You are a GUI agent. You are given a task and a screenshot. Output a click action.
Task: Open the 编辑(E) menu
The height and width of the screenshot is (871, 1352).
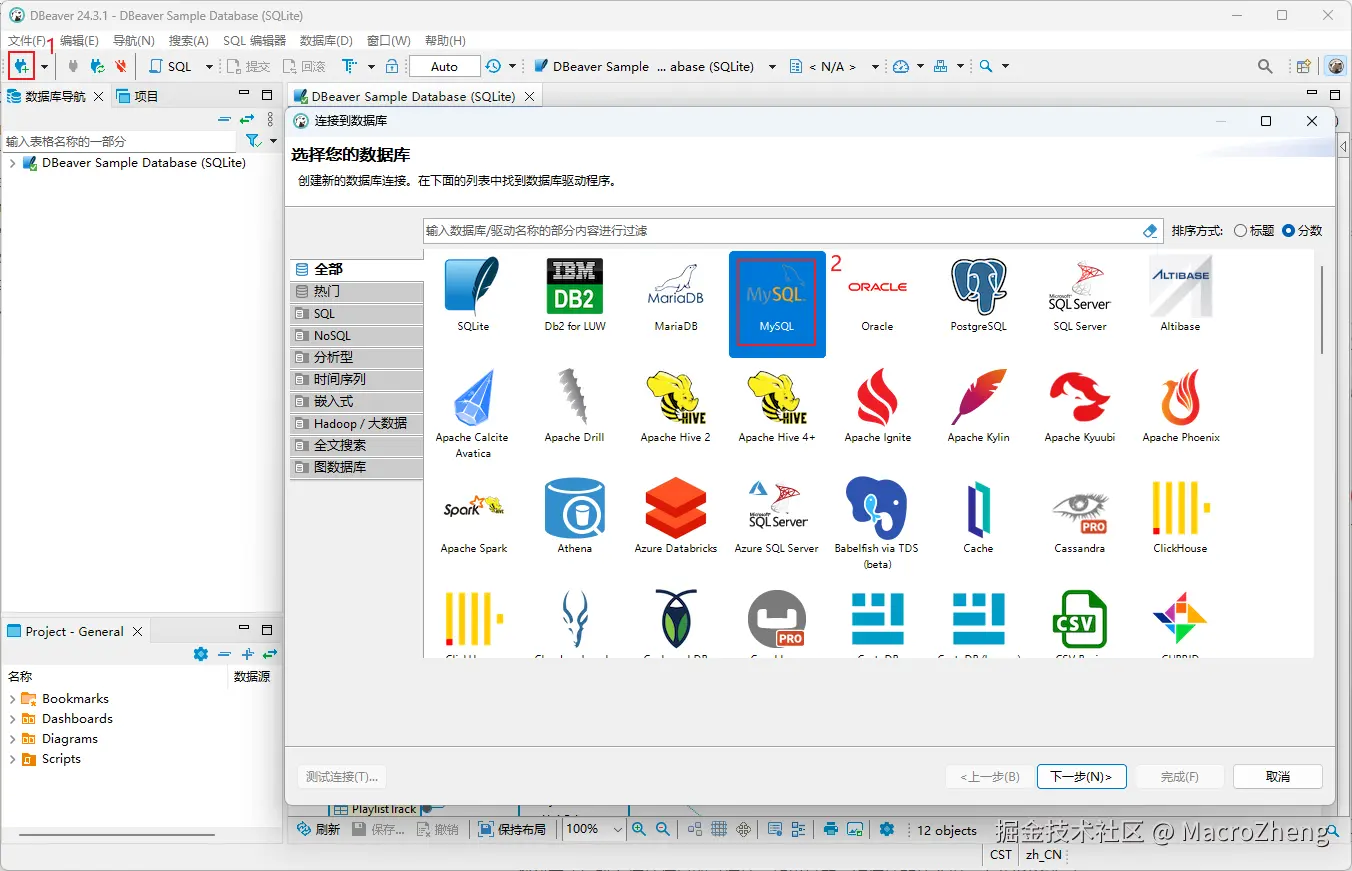[79, 41]
